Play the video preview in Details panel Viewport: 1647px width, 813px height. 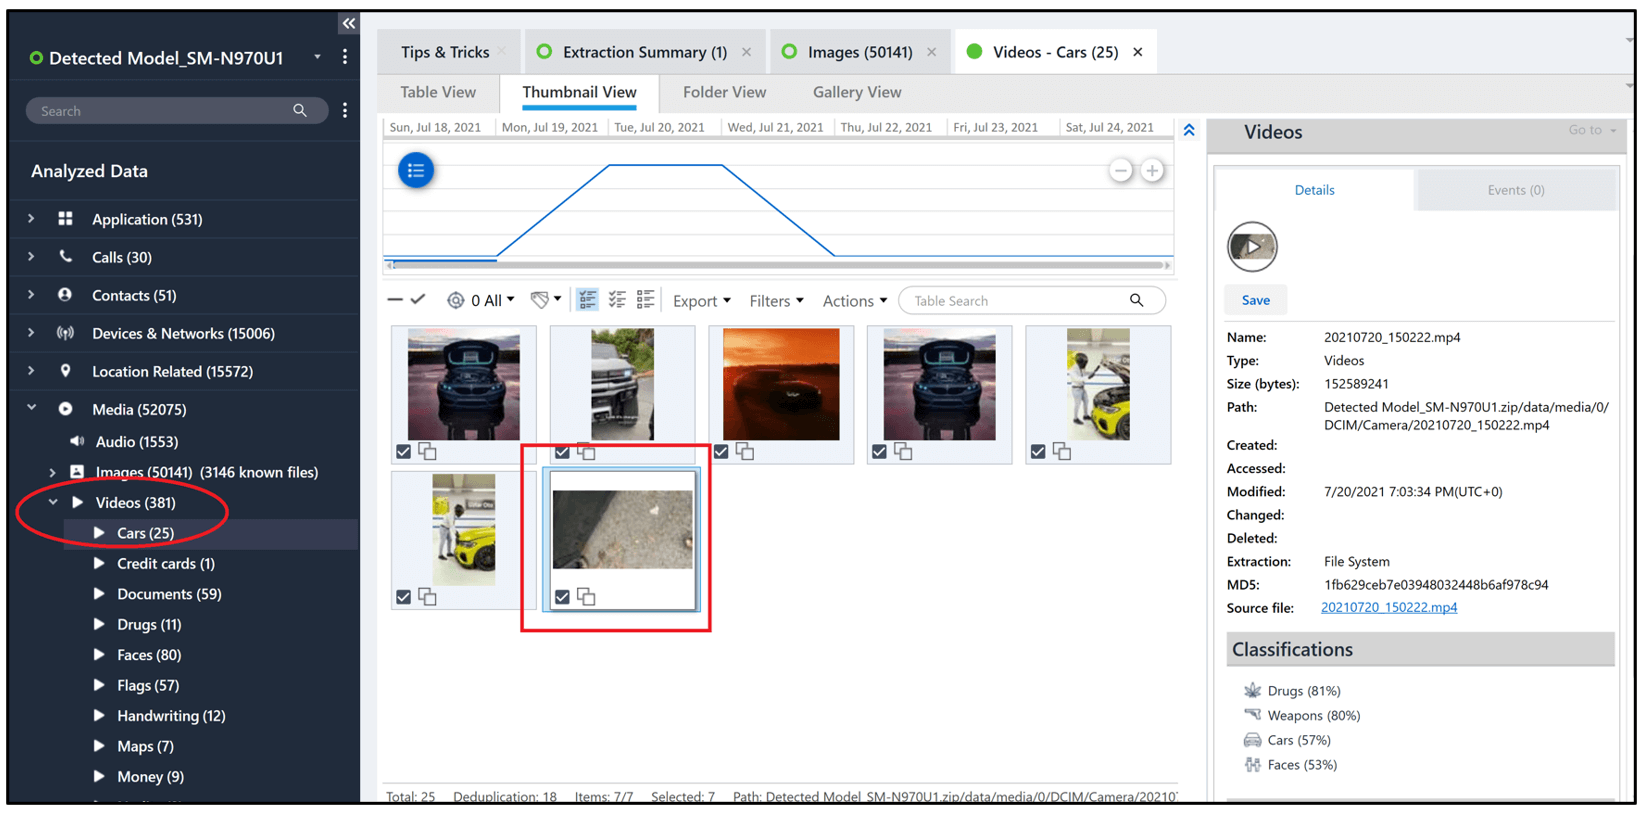[1252, 247]
